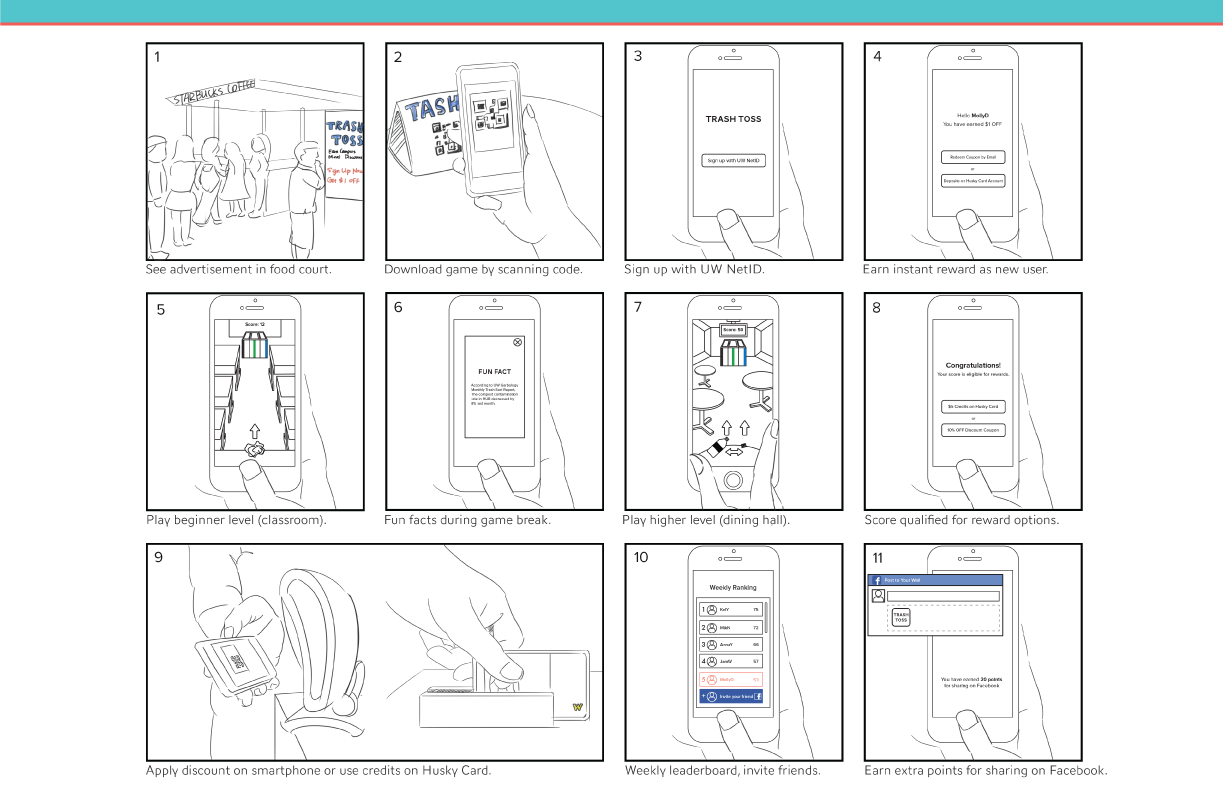Click the 'Weekly Ranking' heading in panel 10
This screenshot has width=1223, height=790.
click(x=733, y=588)
